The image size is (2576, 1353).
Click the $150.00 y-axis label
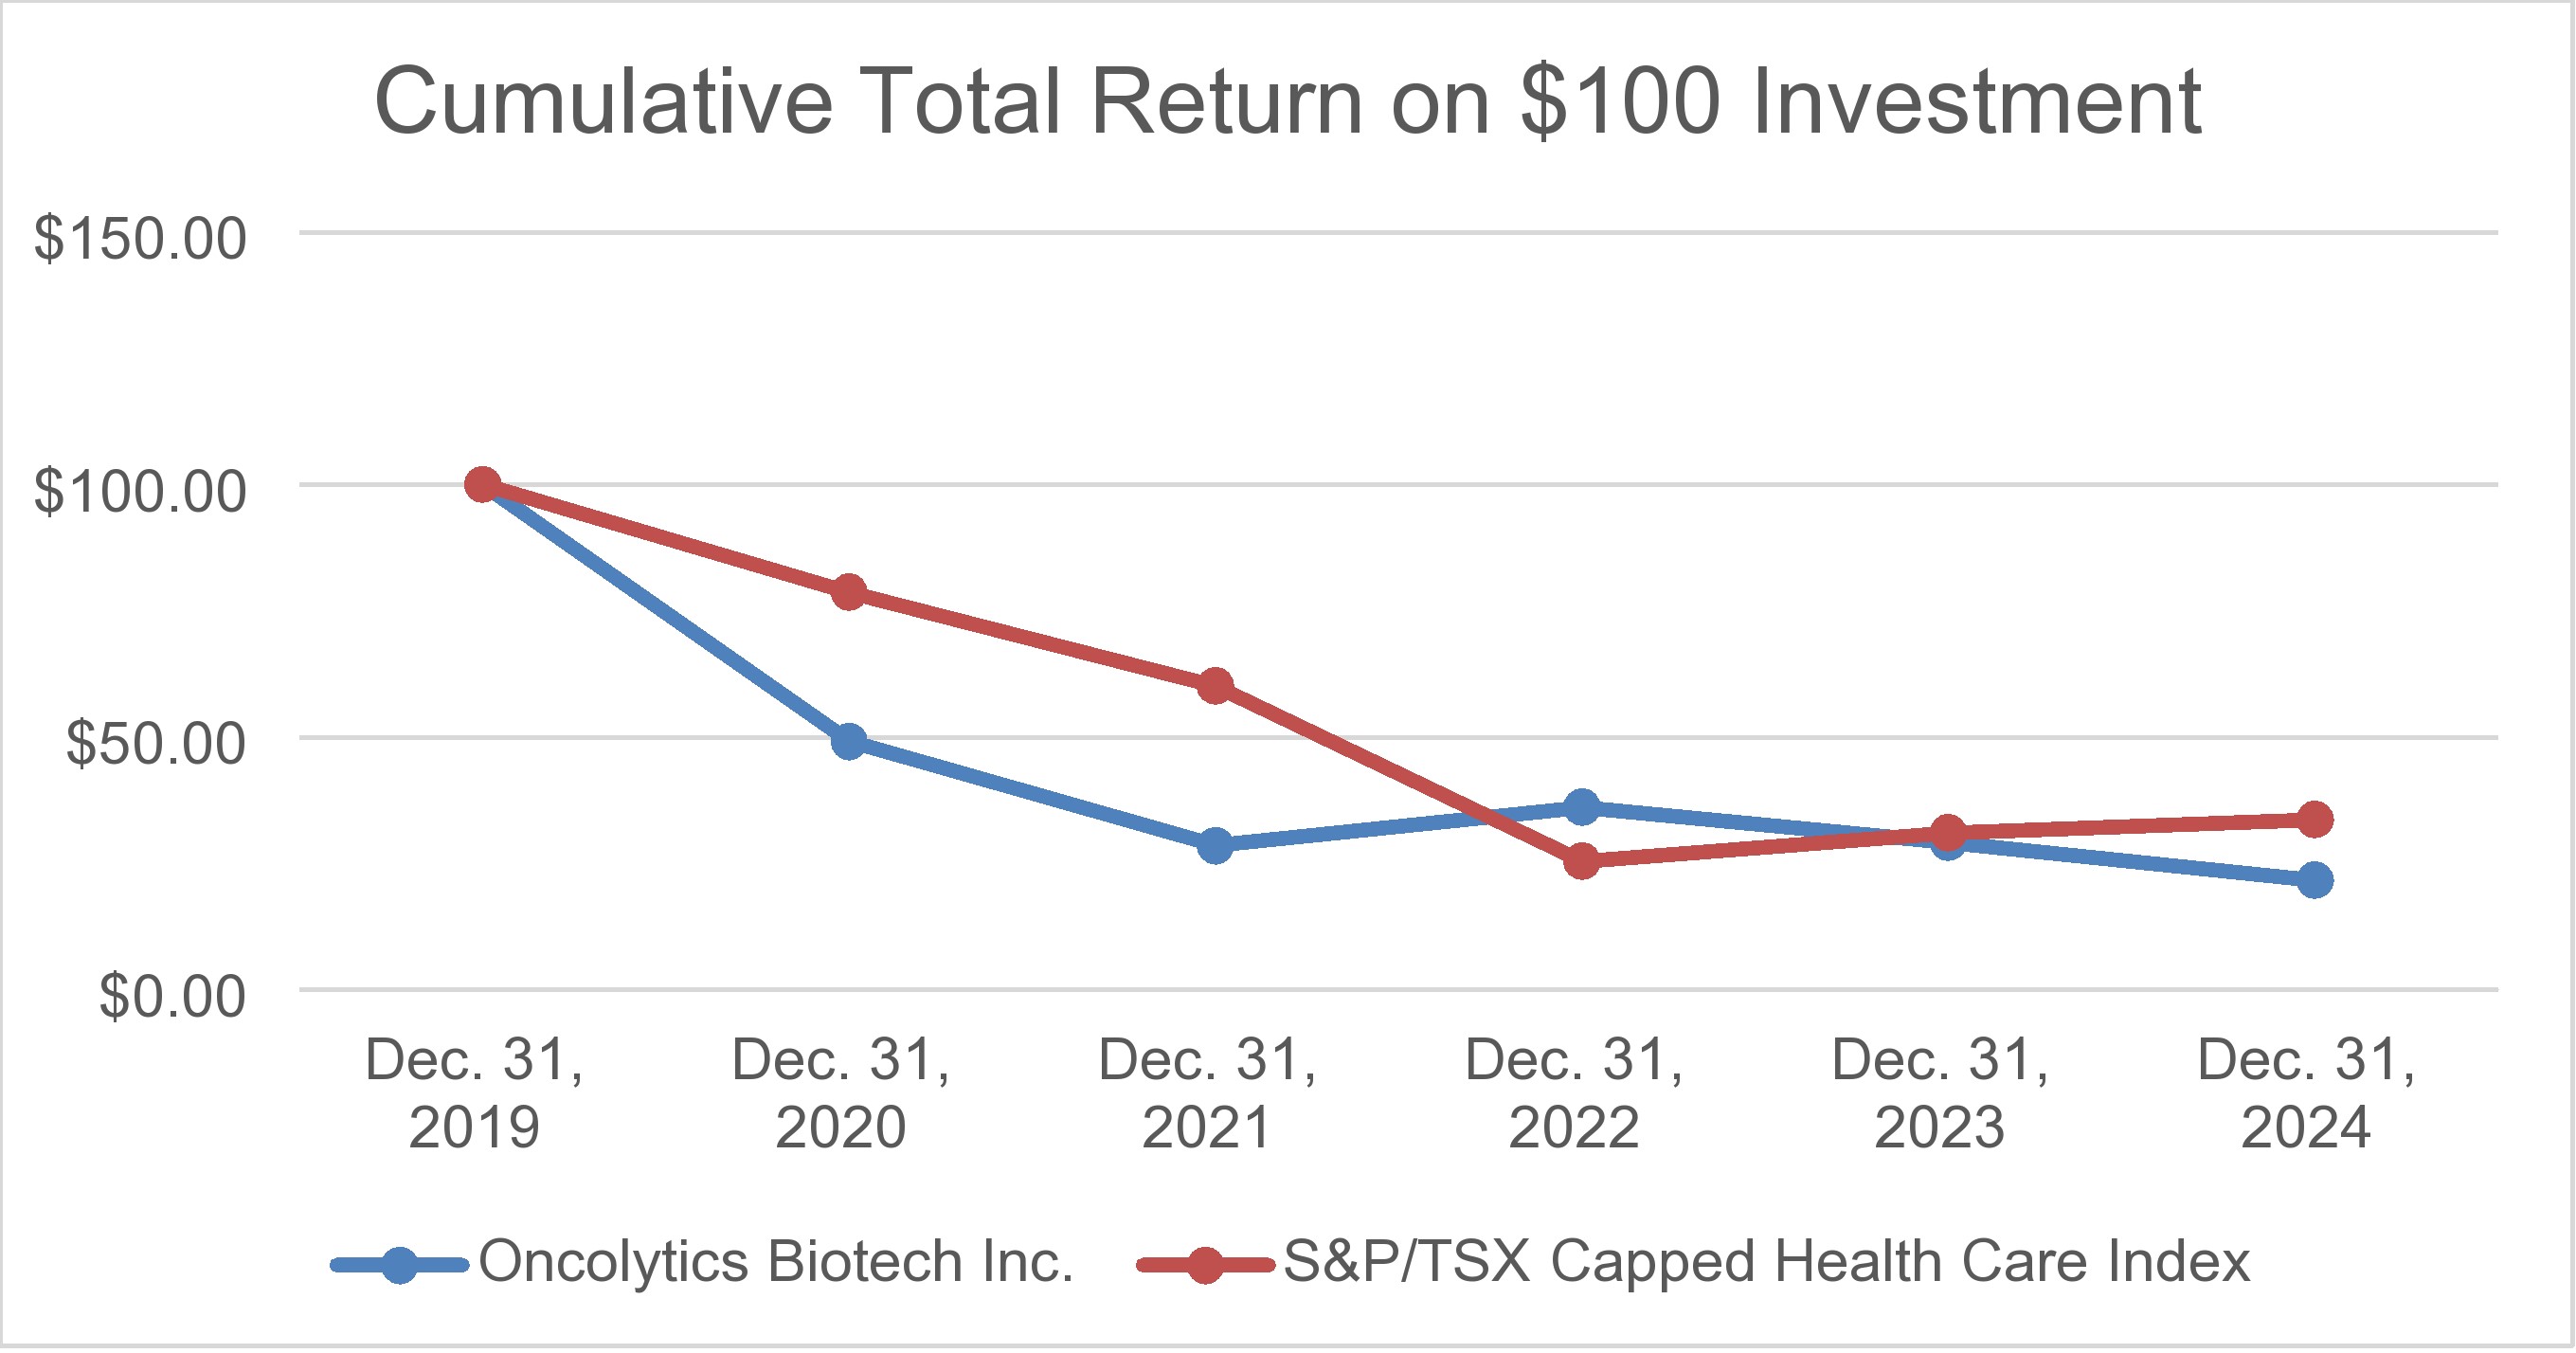click(140, 239)
